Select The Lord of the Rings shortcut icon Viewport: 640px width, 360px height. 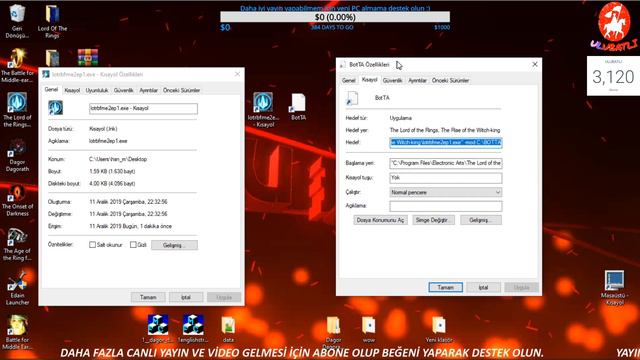pyautogui.click(x=17, y=109)
